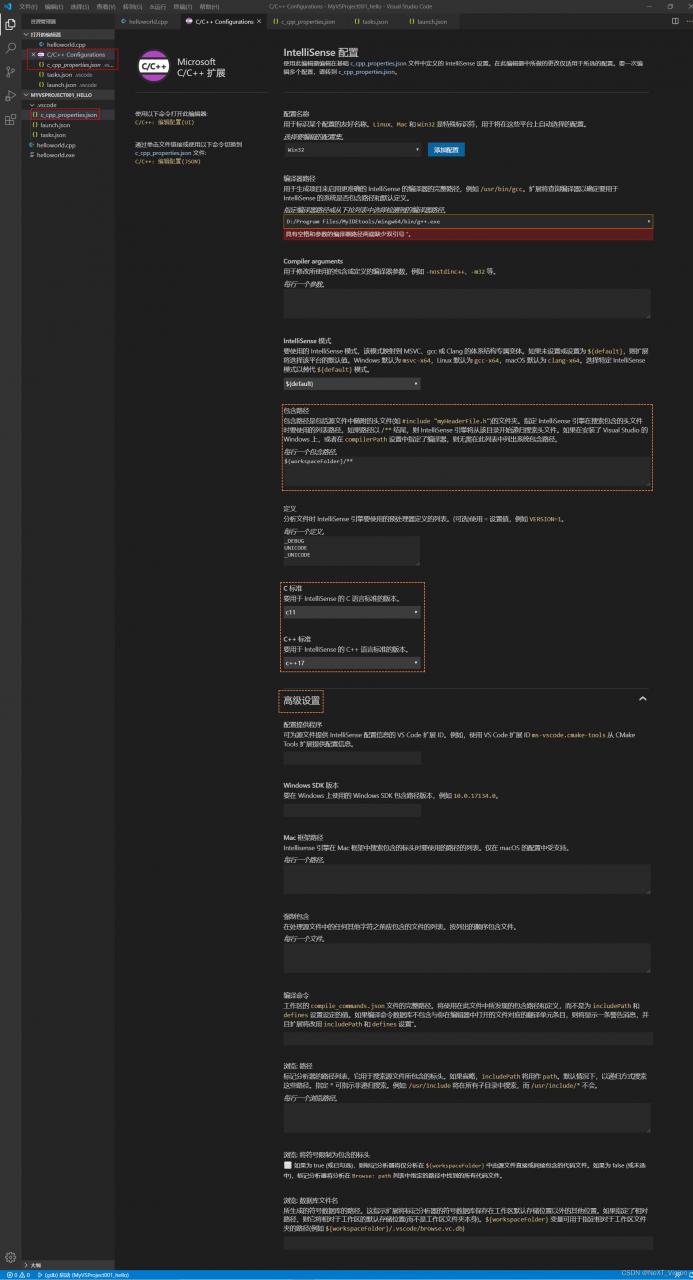Open the C++ standard c++17 dropdown
693x1280 pixels.
(x=352, y=662)
